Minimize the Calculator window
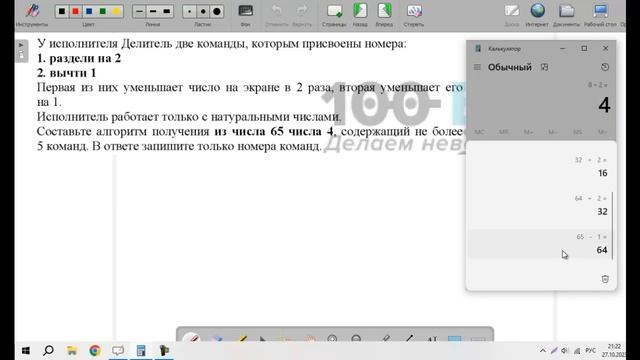 [562, 48]
